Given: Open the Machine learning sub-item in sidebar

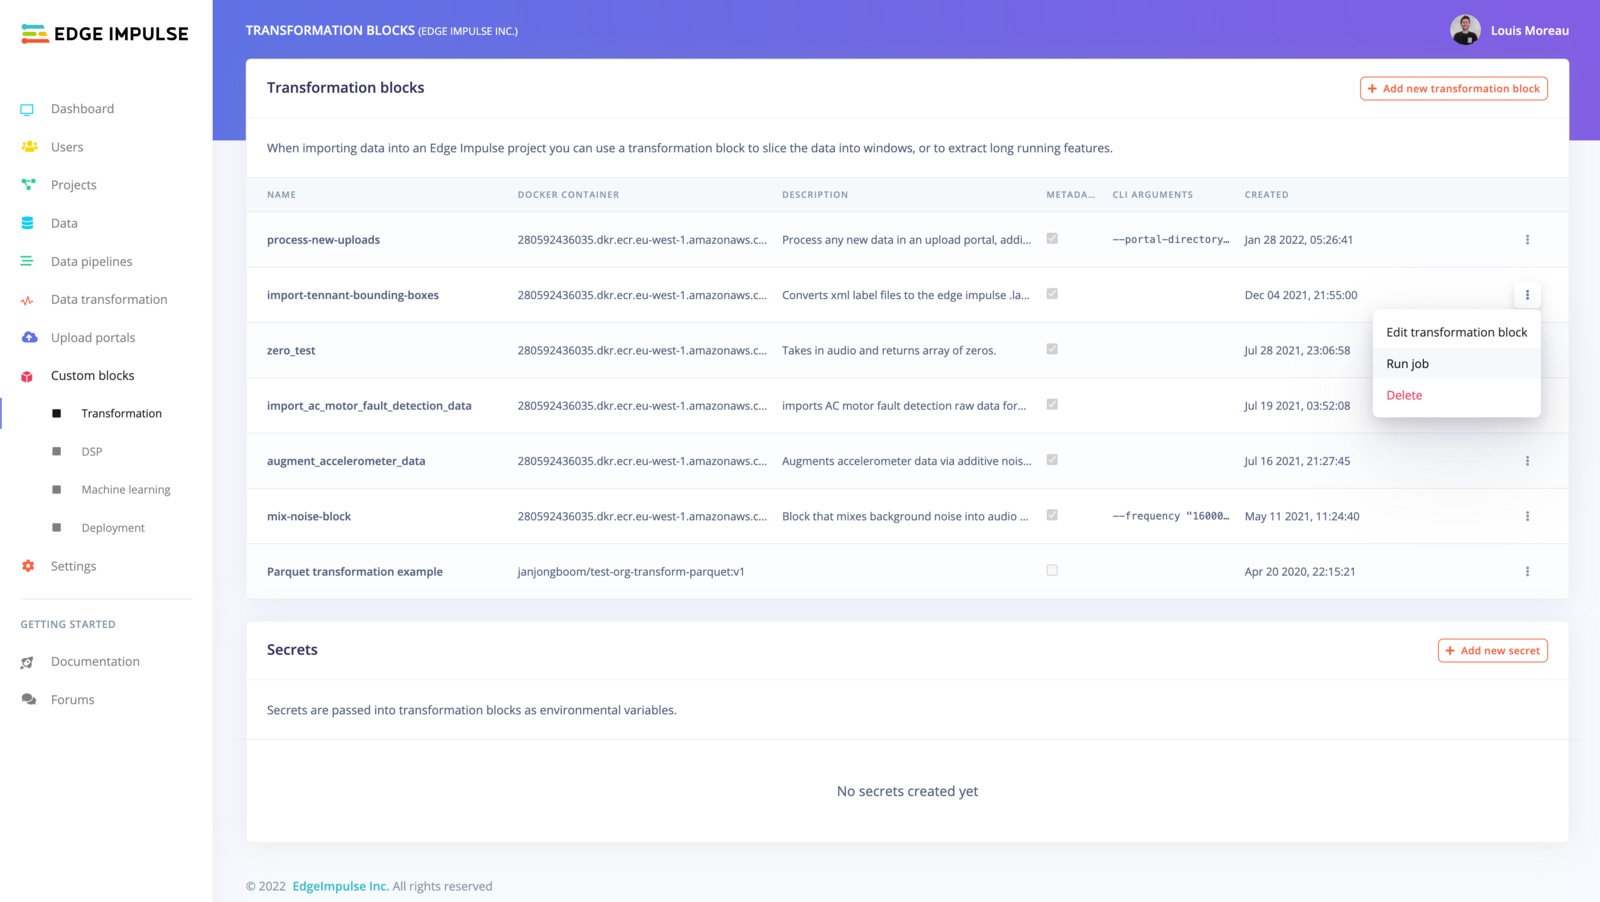Looking at the screenshot, I should [126, 490].
